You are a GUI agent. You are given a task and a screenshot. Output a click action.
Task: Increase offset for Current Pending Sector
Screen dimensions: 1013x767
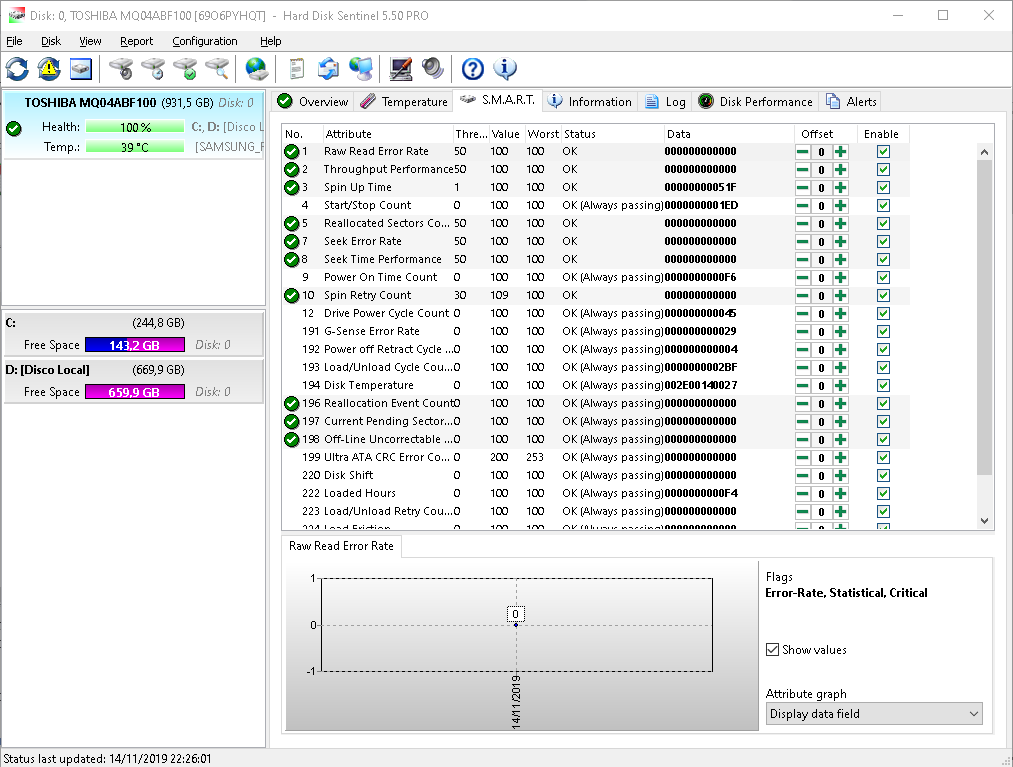[840, 422]
